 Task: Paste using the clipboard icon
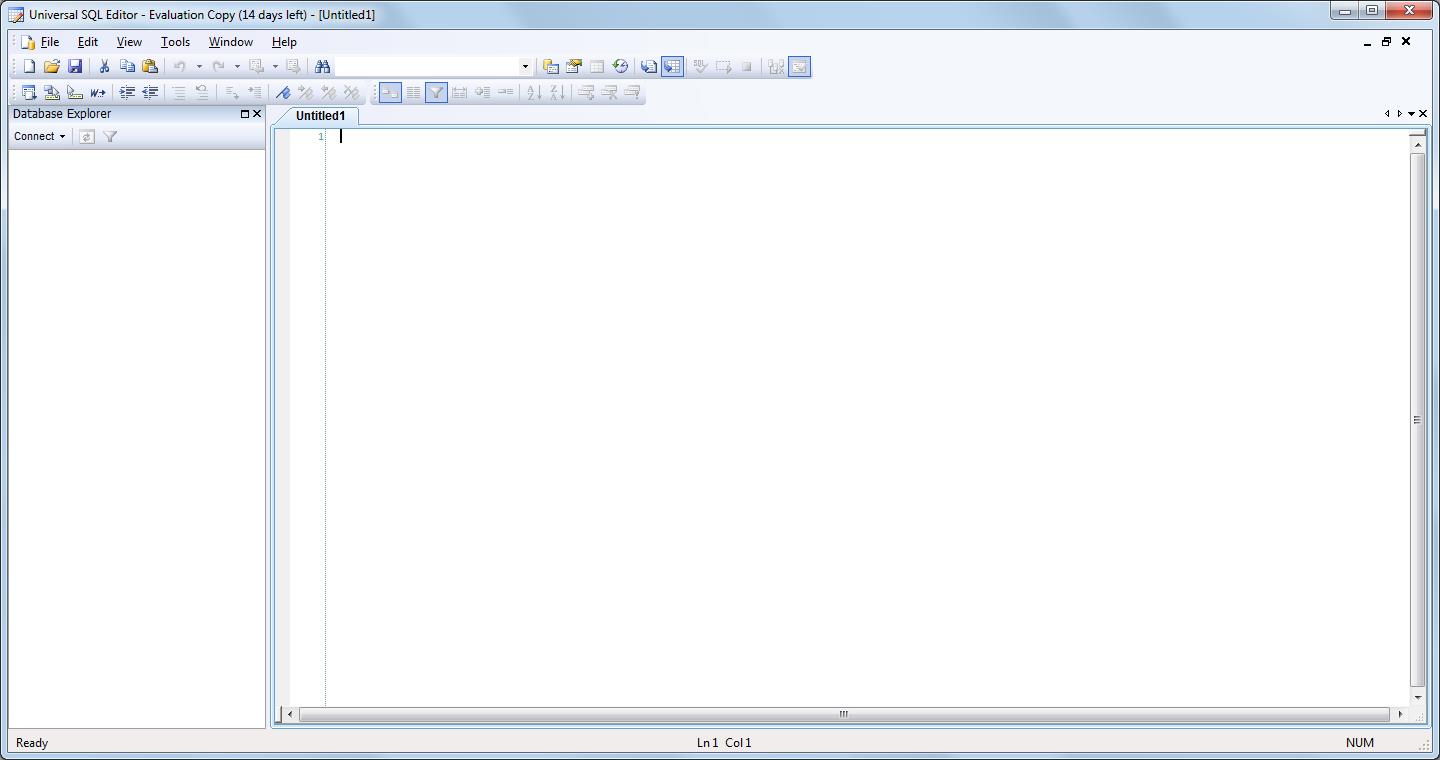coord(150,67)
